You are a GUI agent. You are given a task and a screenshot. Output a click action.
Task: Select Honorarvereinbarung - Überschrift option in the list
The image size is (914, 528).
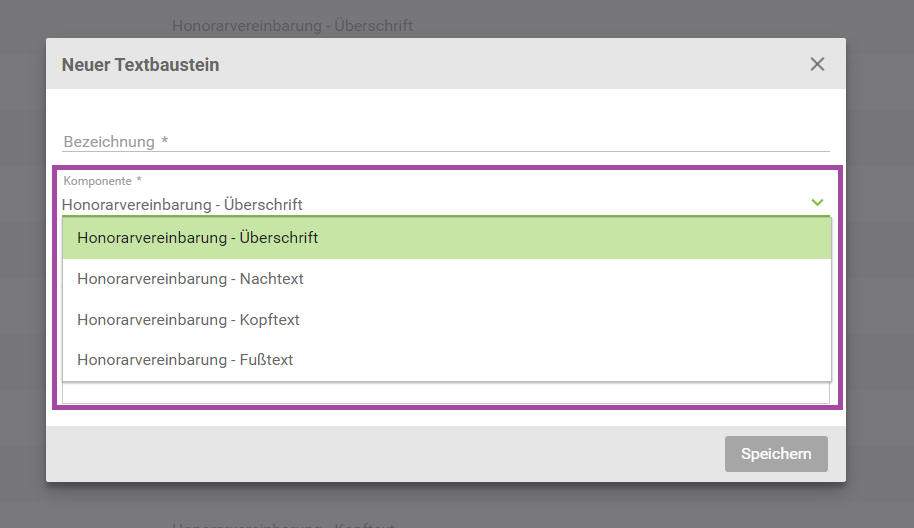pyautogui.click(x=447, y=238)
